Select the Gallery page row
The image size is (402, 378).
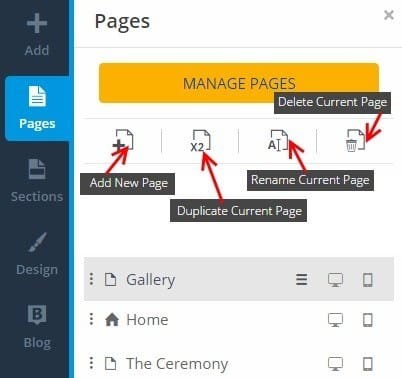(x=239, y=279)
